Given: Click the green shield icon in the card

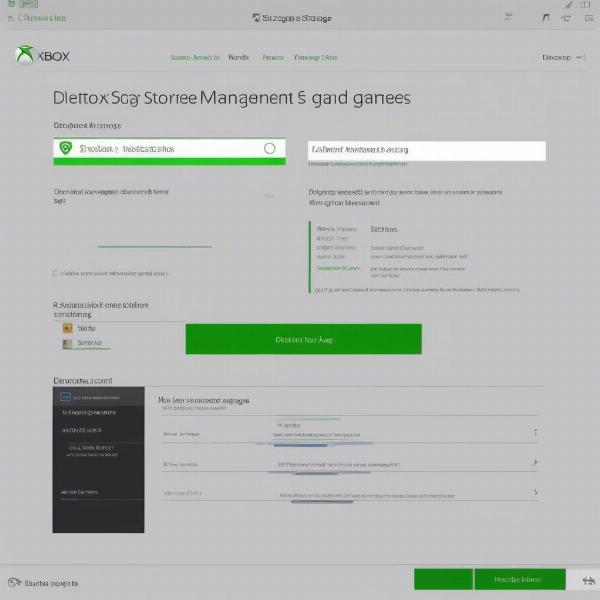Looking at the screenshot, I should point(66,148).
